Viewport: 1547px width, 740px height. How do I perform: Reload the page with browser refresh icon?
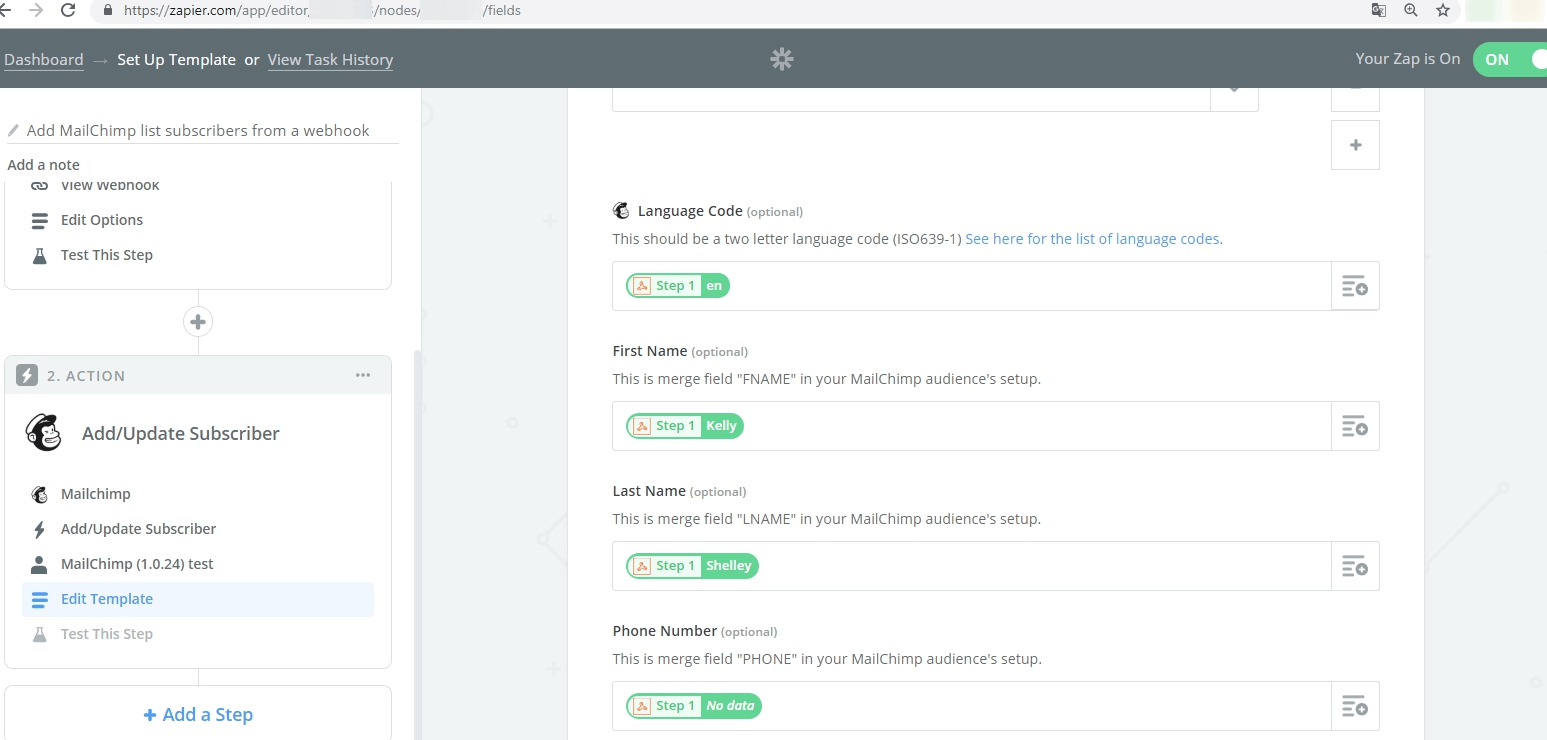[68, 10]
